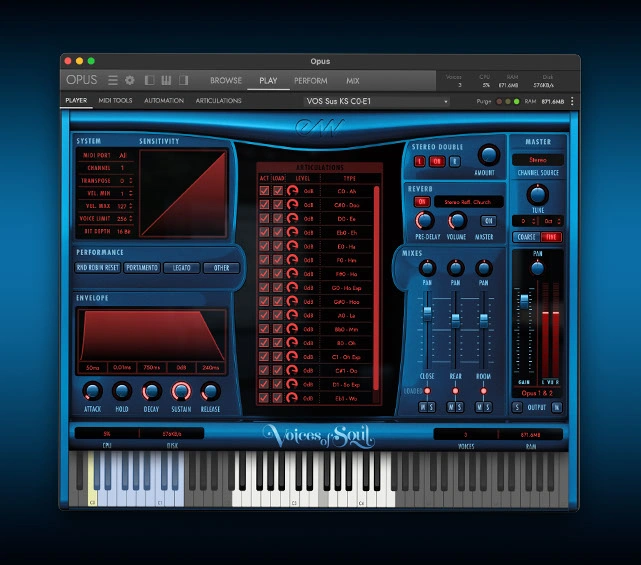641x565 pixels.
Task: Uncheck ACT checkbox for C0 - Ah
Action: [x=264, y=191]
